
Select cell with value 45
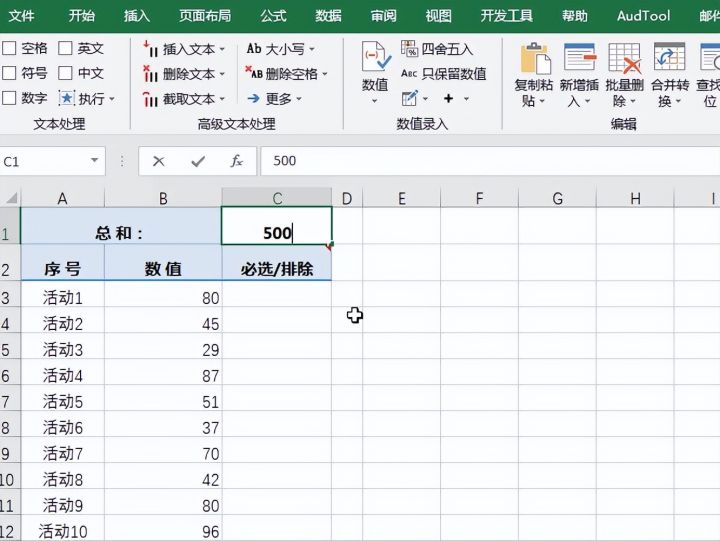(163, 320)
